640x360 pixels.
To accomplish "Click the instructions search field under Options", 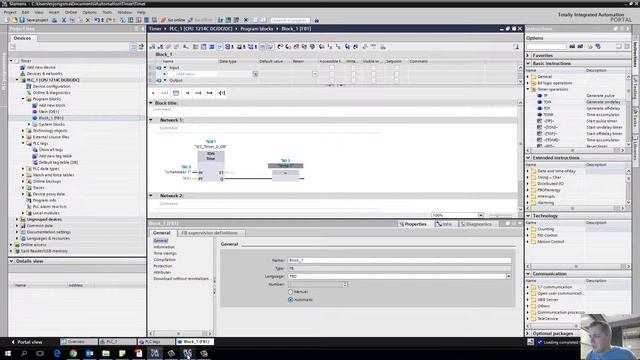I will pyautogui.click(x=547, y=47).
